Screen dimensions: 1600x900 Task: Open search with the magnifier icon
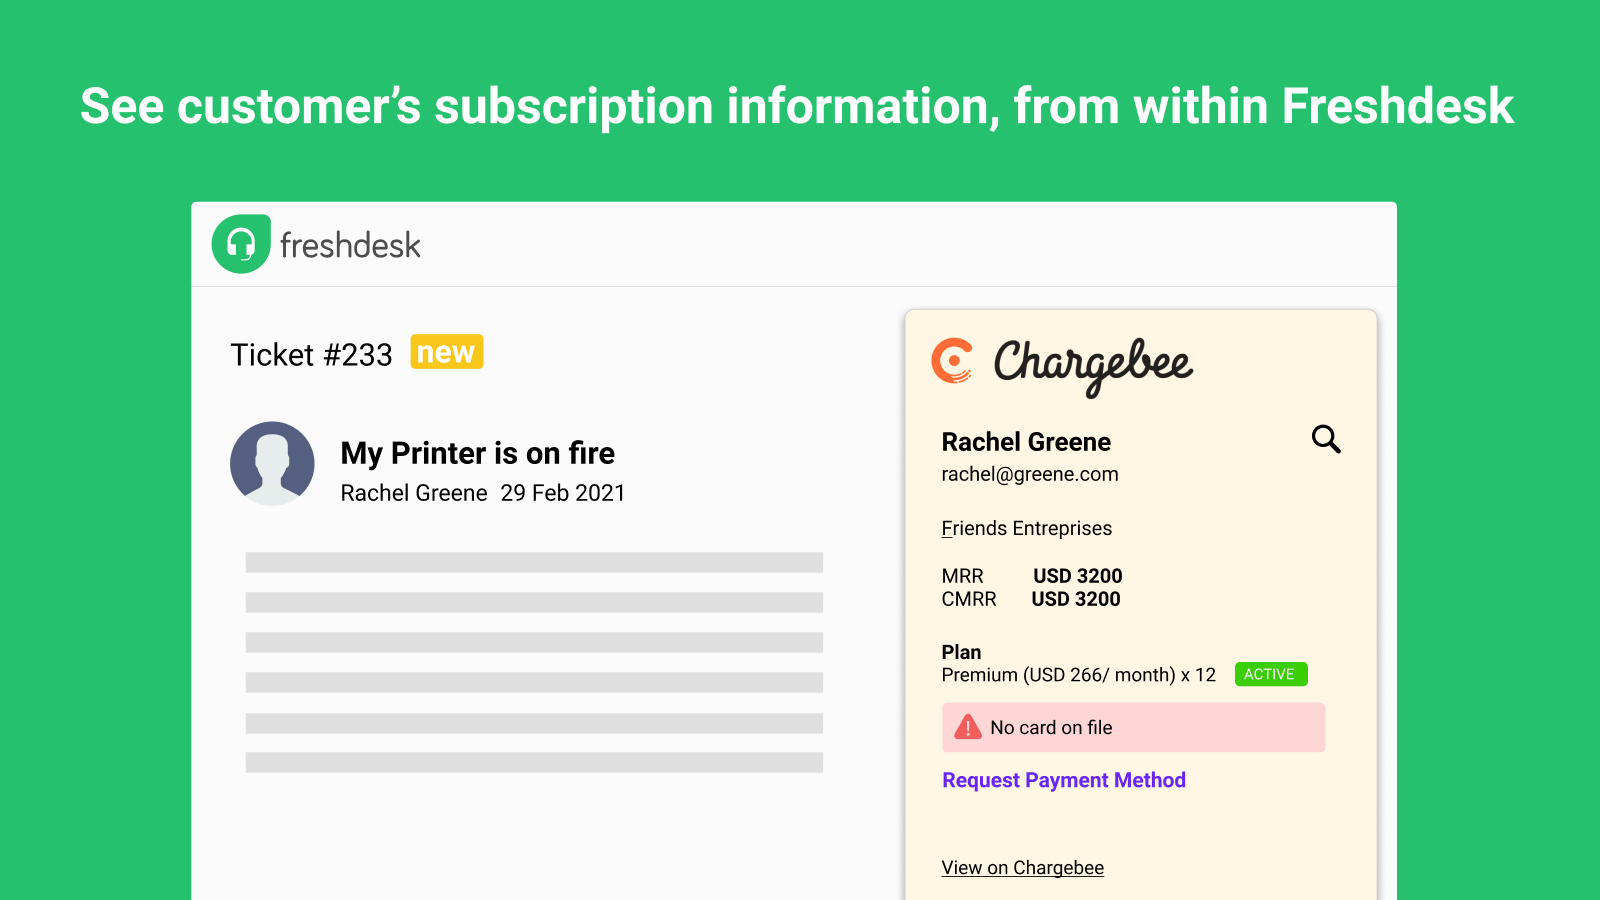tap(1326, 439)
